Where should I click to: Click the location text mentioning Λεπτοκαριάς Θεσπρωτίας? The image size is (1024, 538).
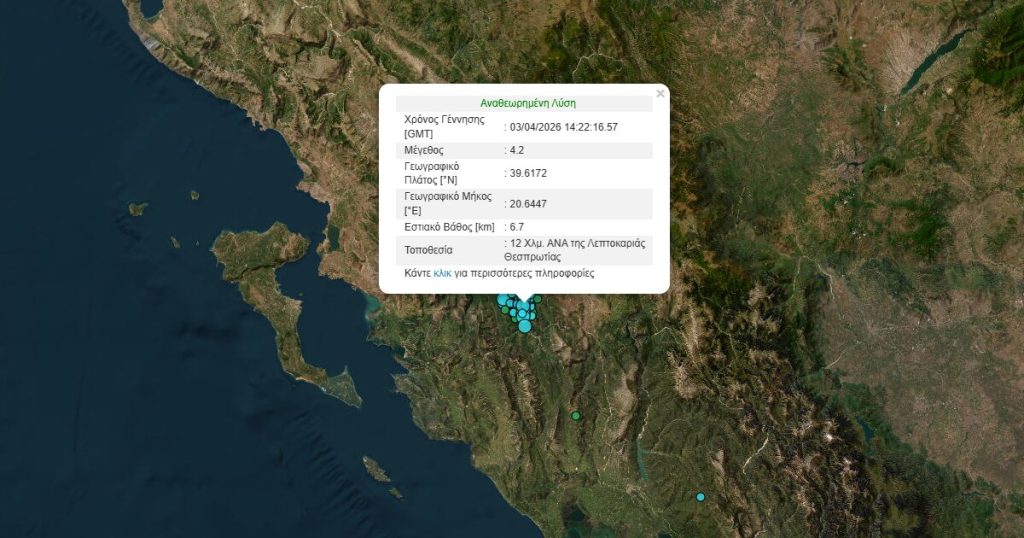(x=575, y=250)
